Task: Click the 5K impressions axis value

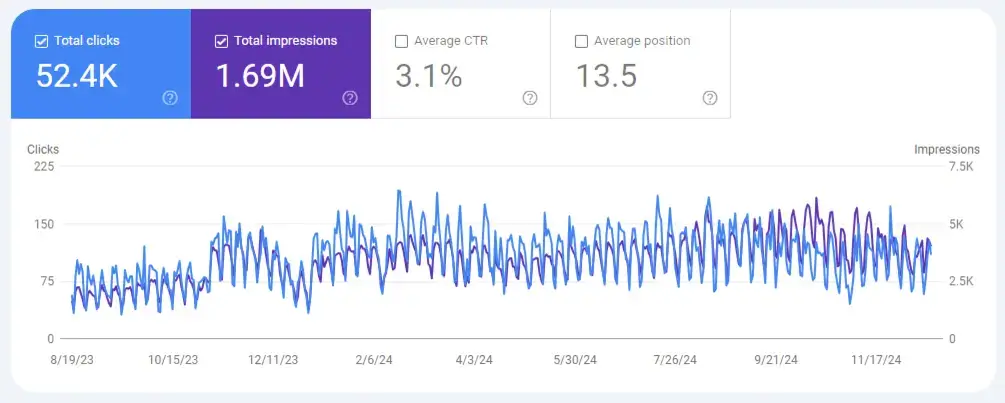Action: pos(956,224)
